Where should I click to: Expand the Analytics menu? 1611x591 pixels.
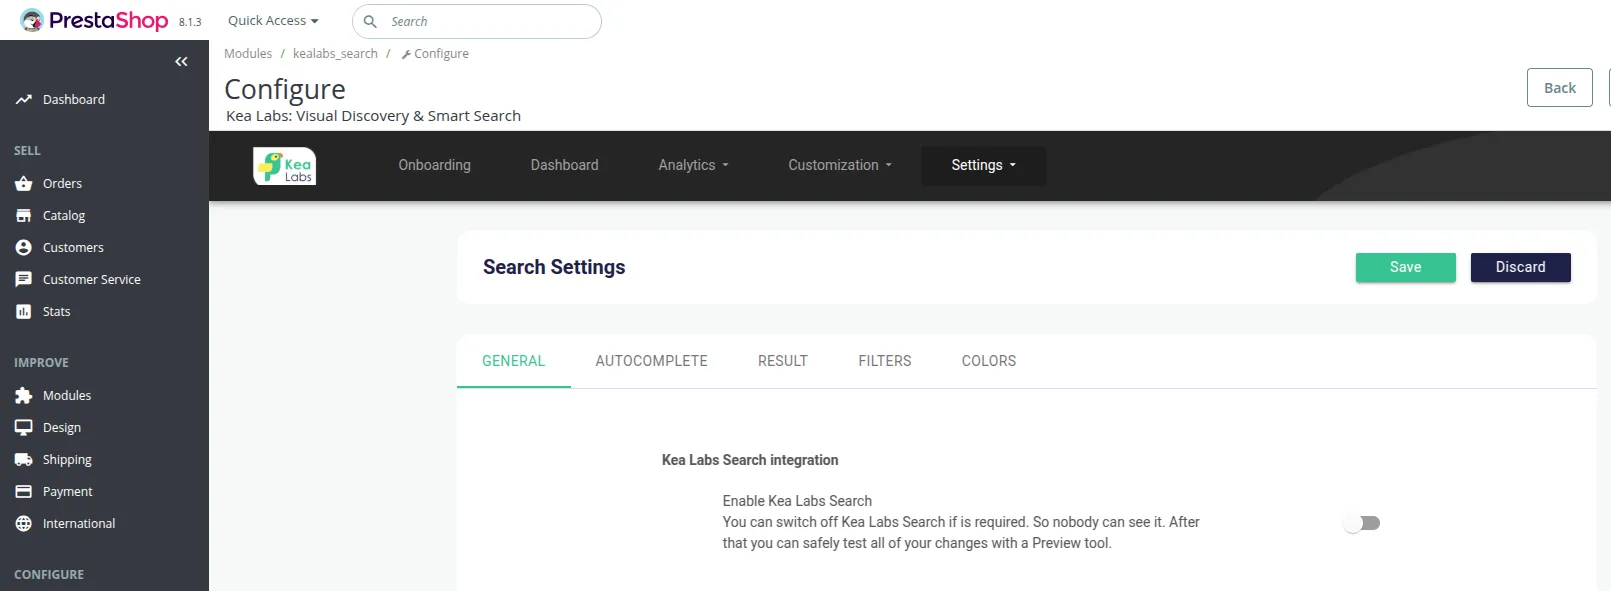click(693, 165)
